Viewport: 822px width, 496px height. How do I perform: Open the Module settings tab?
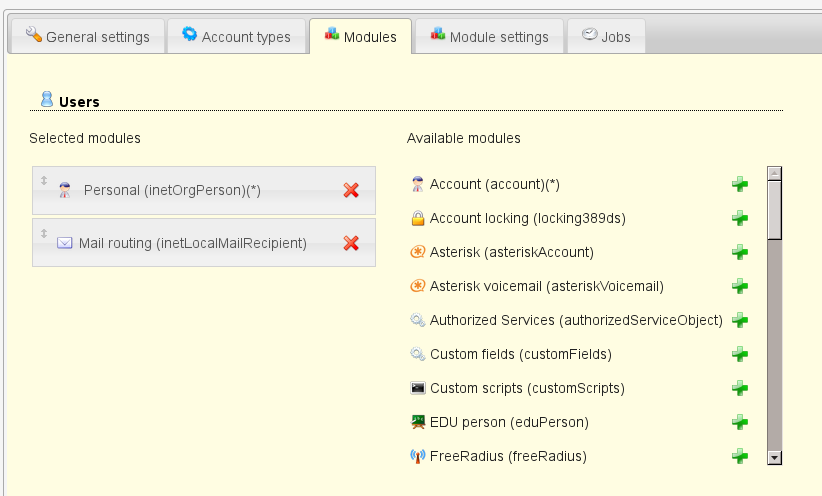(x=489, y=37)
